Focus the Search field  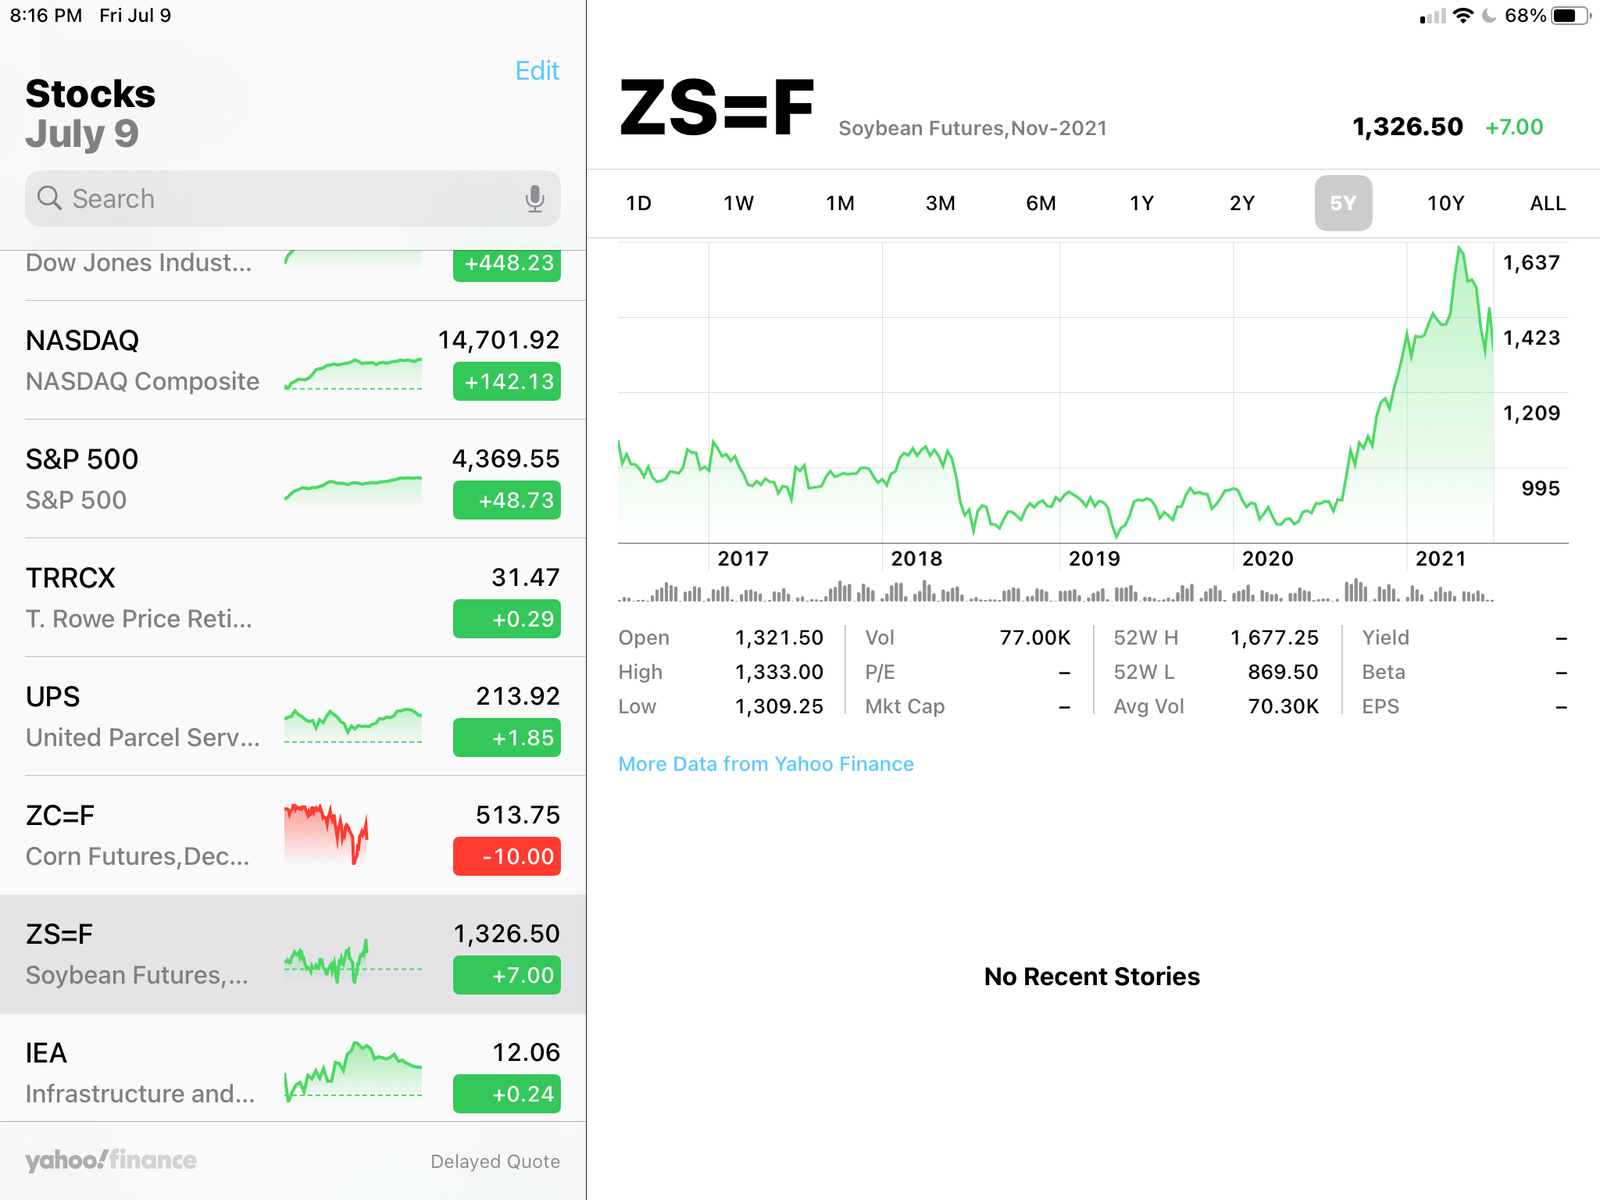point(293,198)
